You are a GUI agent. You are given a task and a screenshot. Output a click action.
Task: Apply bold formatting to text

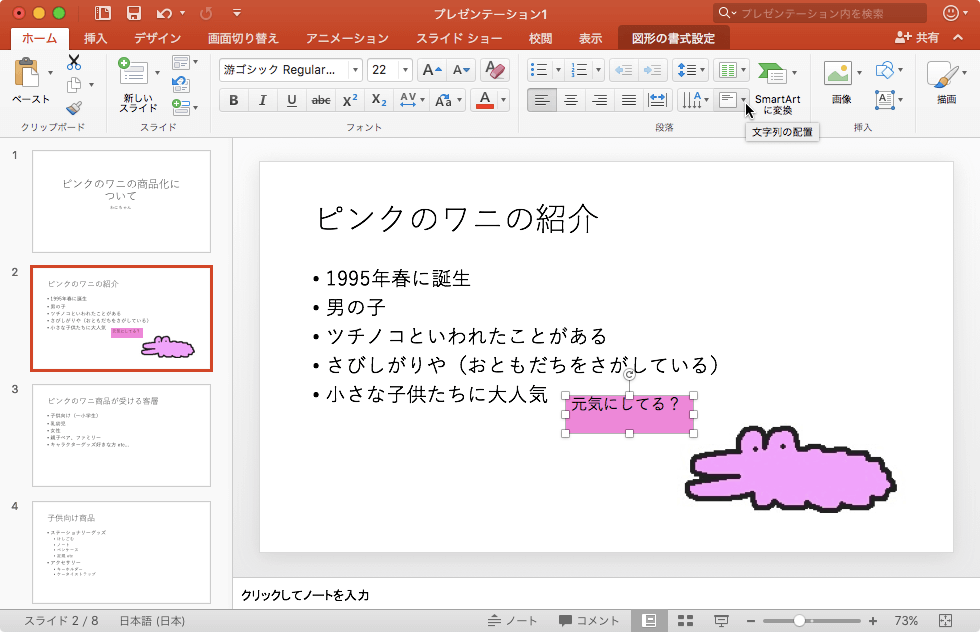click(x=232, y=100)
